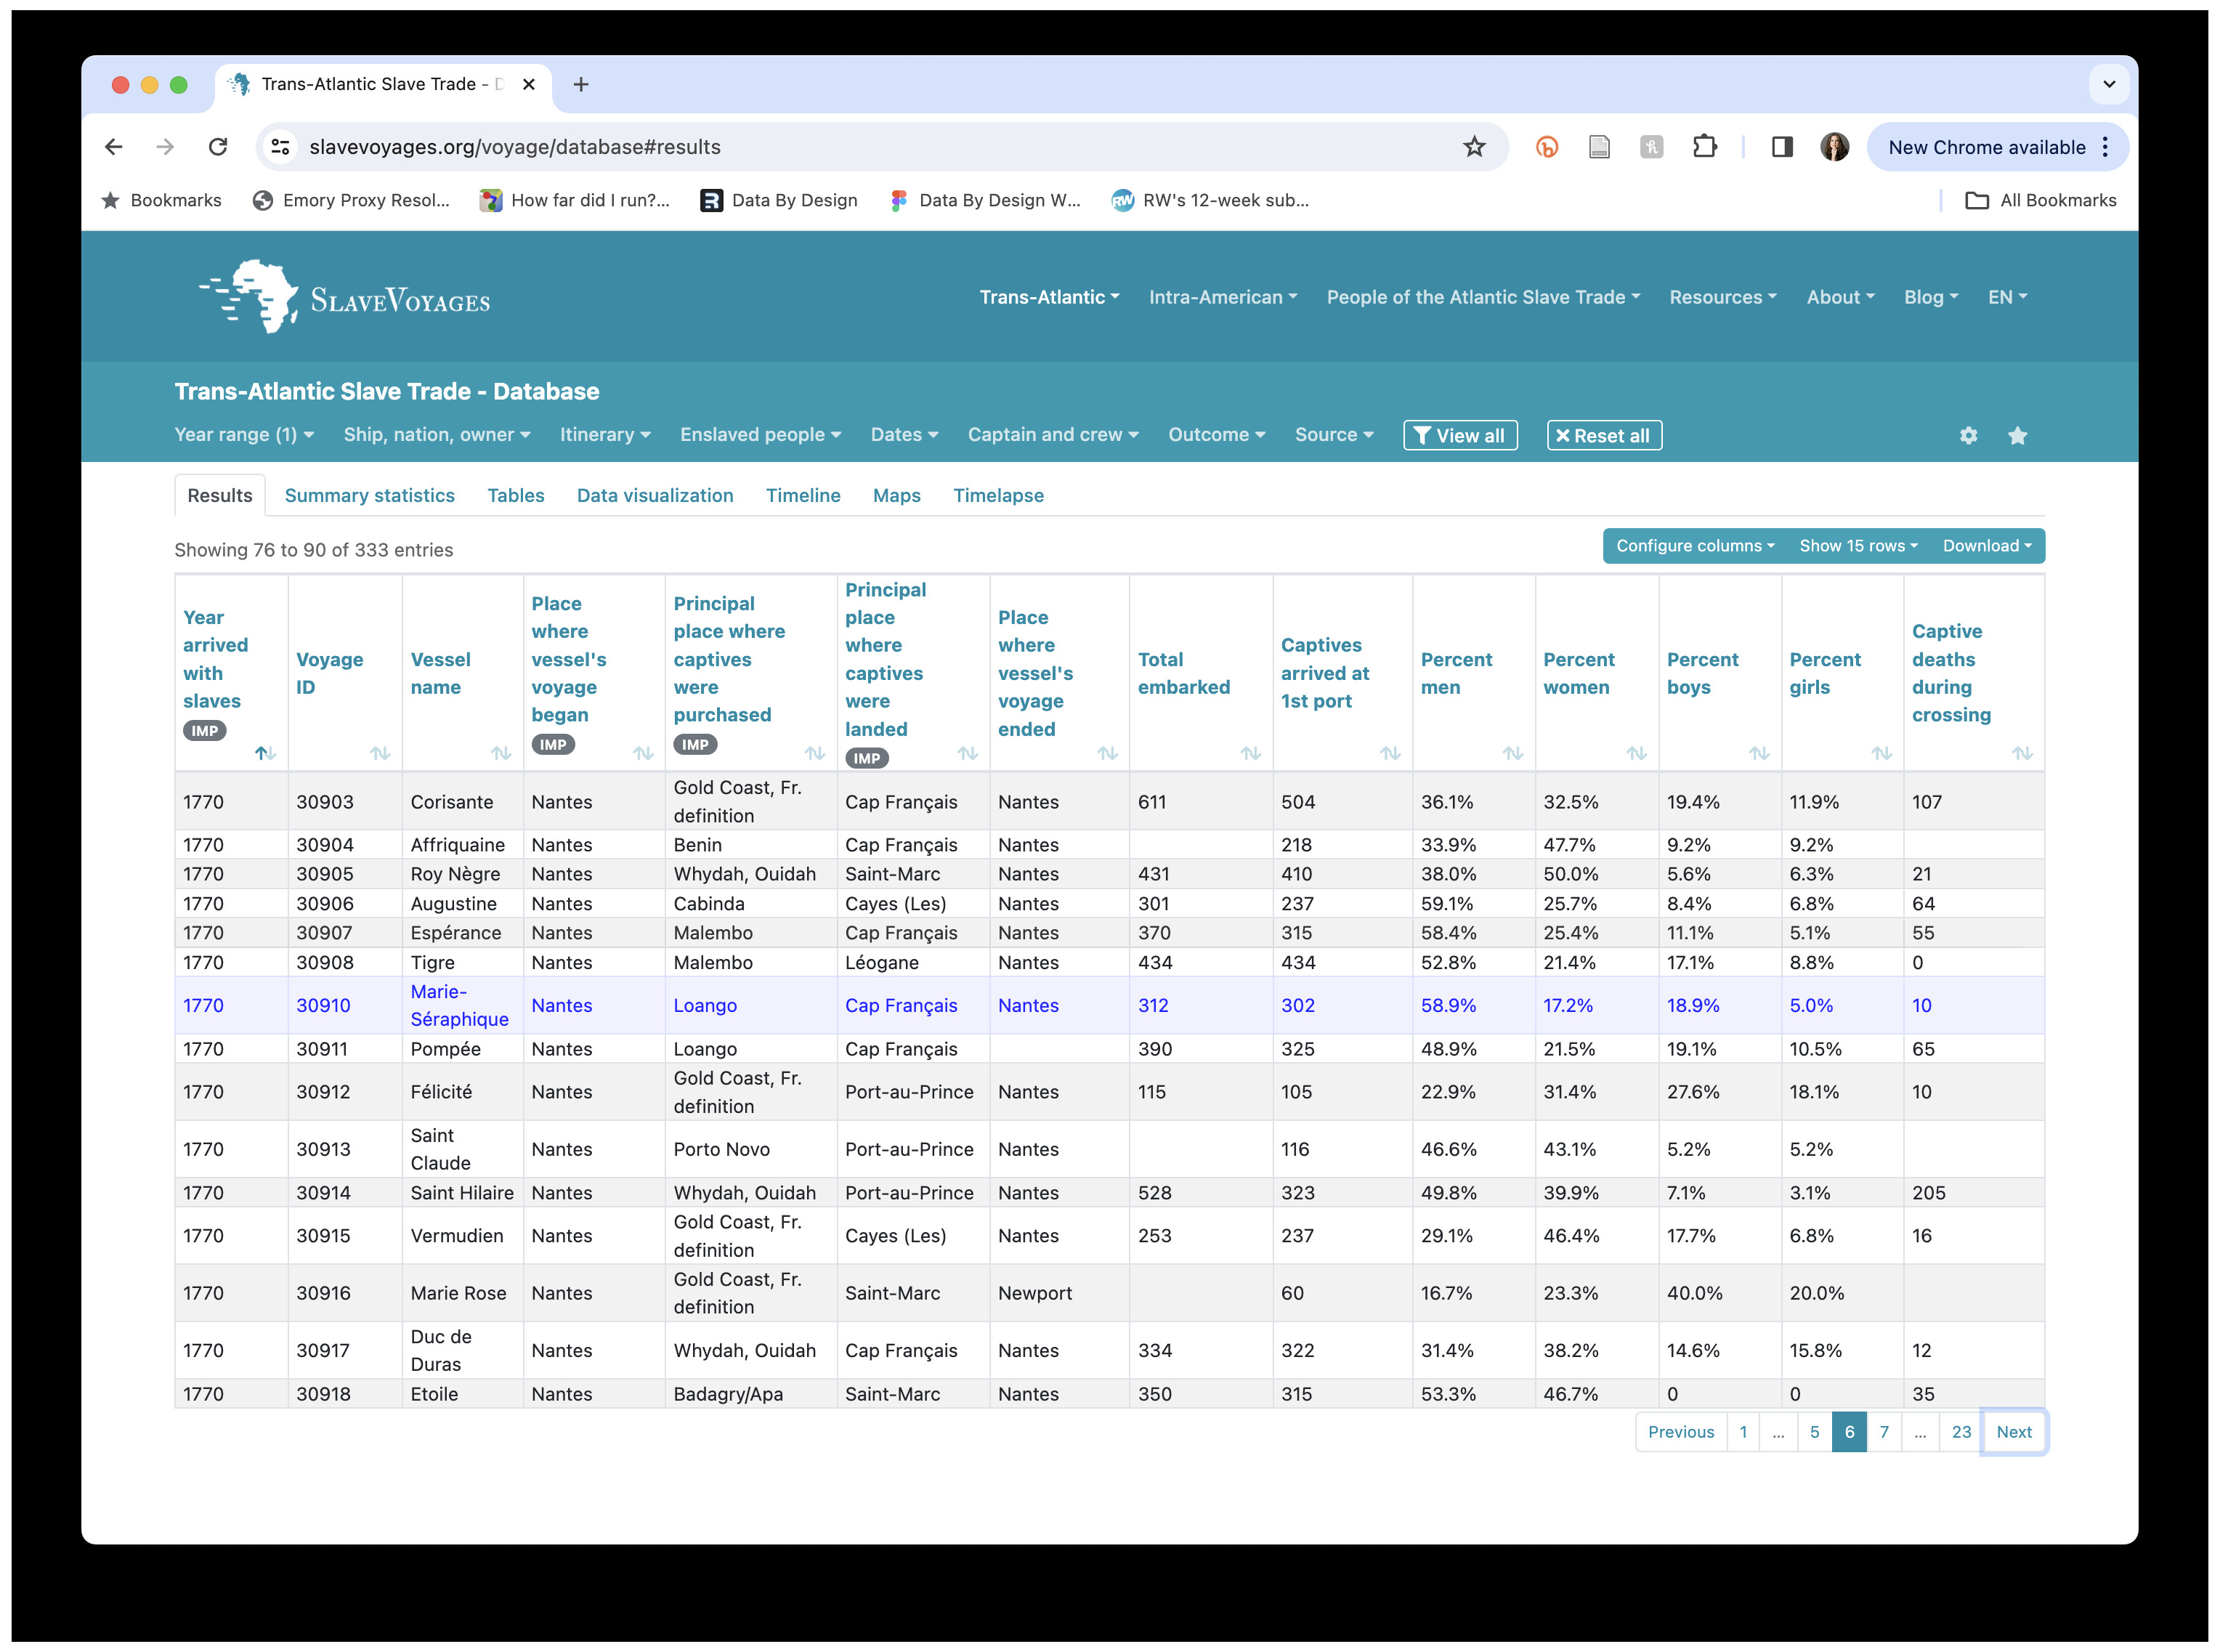Sort table by Total embarked arrows
The height and width of the screenshot is (1652, 2220).
tap(1250, 753)
